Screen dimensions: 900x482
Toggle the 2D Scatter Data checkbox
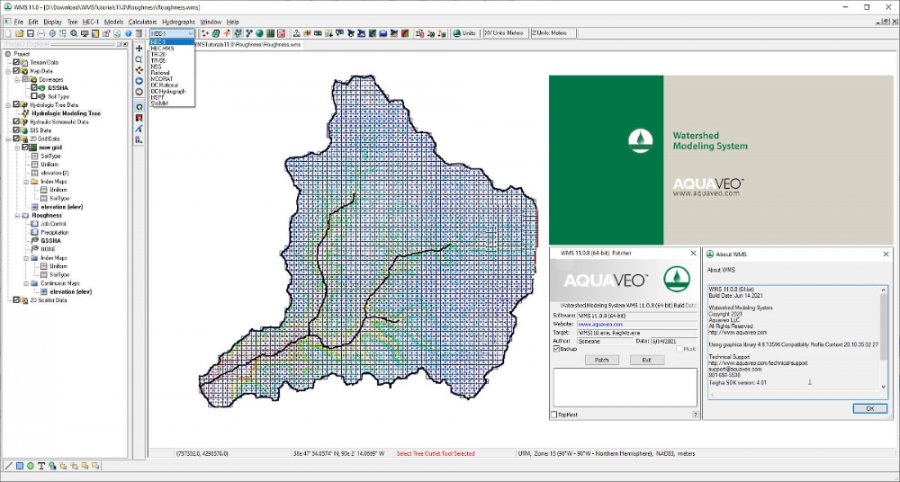click(x=16, y=300)
